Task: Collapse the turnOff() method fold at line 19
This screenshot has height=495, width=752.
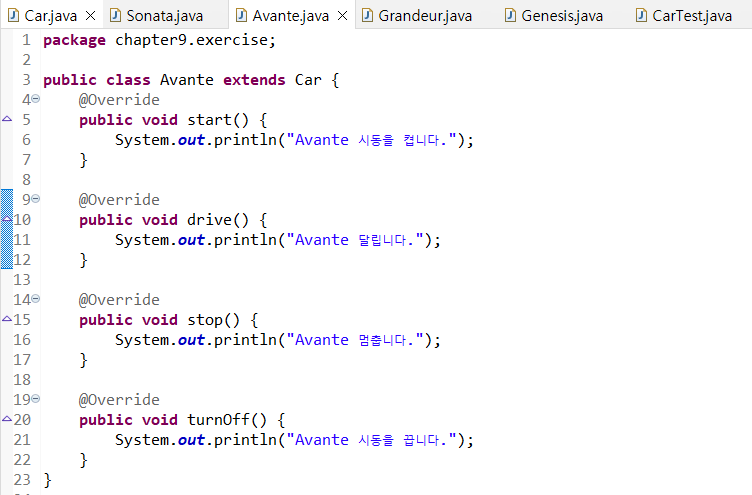Action: (36, 400)
